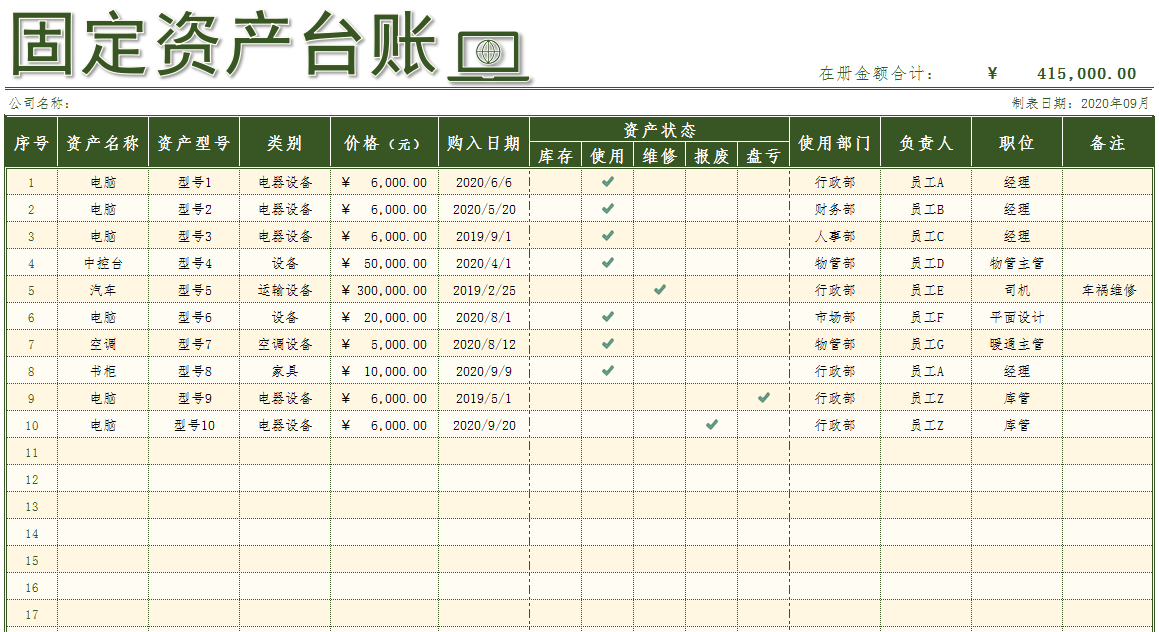Select the 运输设备 category cell
Screen dimensions: 1159x632
285,290
